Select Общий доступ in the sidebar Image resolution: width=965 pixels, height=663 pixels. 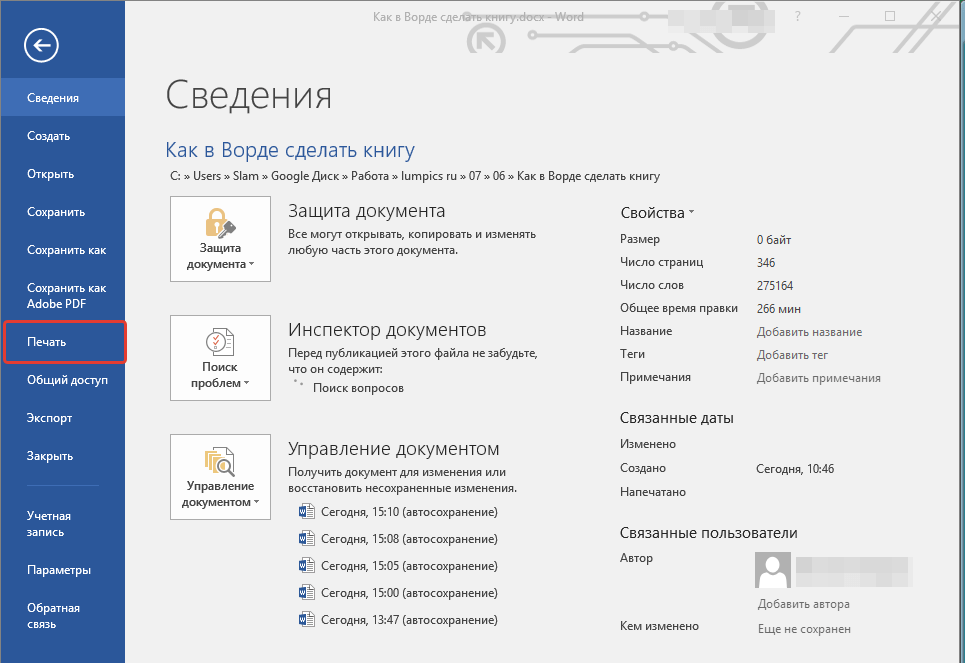point(67,380)
